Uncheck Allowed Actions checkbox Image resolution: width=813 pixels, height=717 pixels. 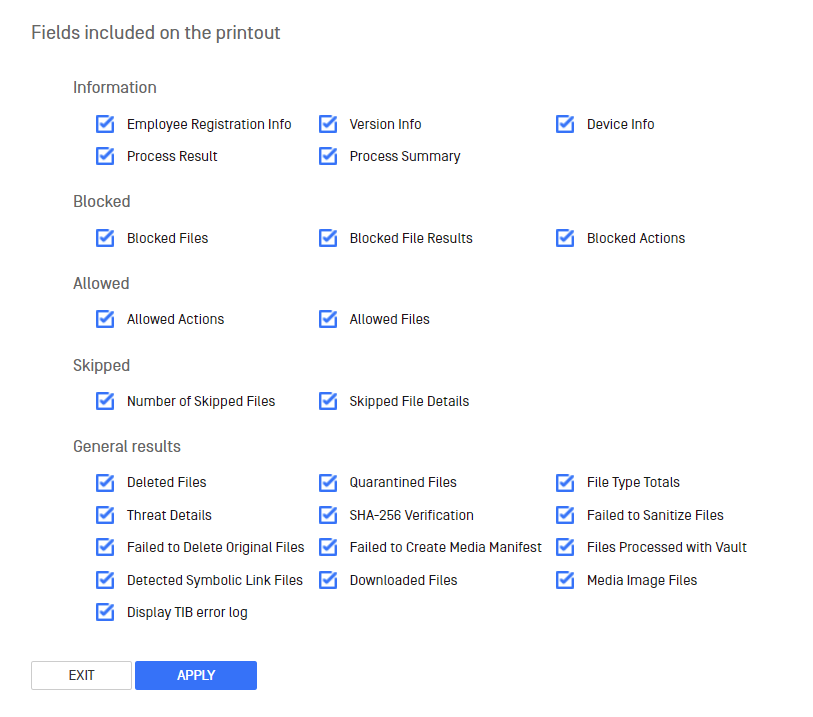tap(105, 319)
